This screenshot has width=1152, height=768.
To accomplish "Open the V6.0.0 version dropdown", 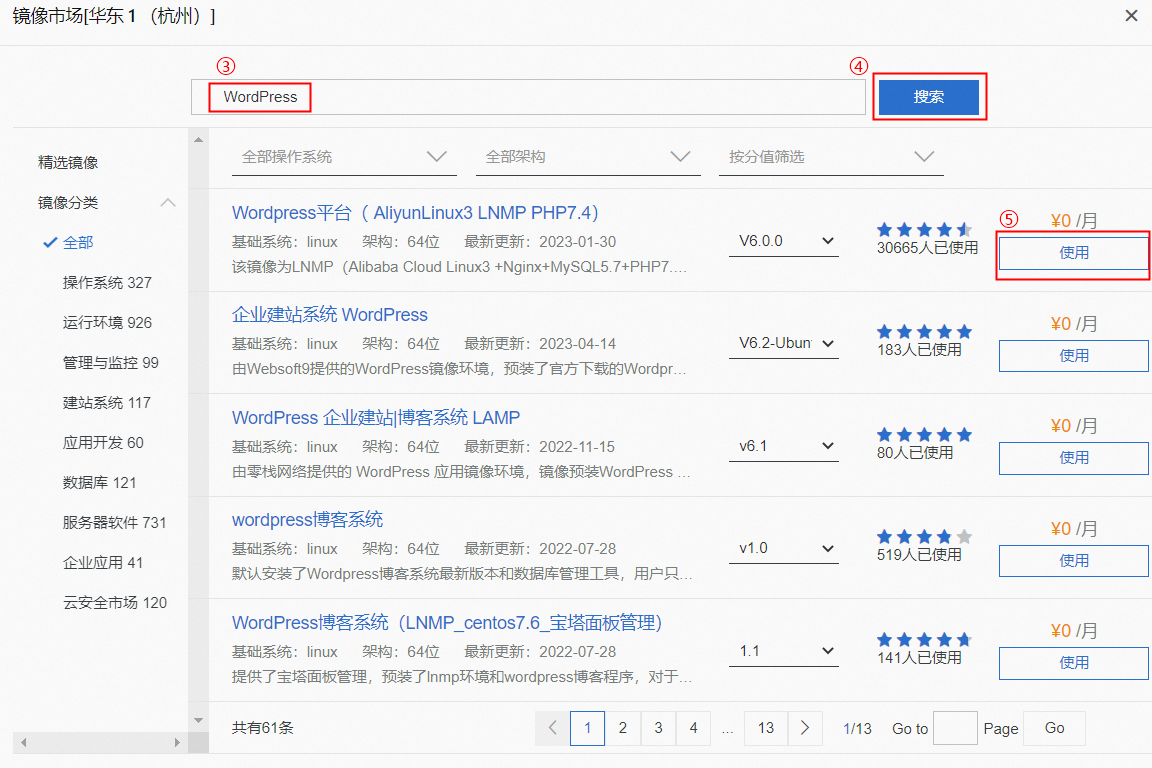I will tap(783, 241).
